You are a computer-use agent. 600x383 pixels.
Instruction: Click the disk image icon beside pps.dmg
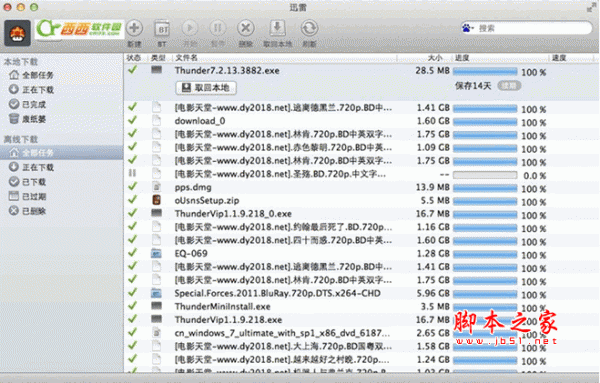pyautogui.click(x=157, y=187)
